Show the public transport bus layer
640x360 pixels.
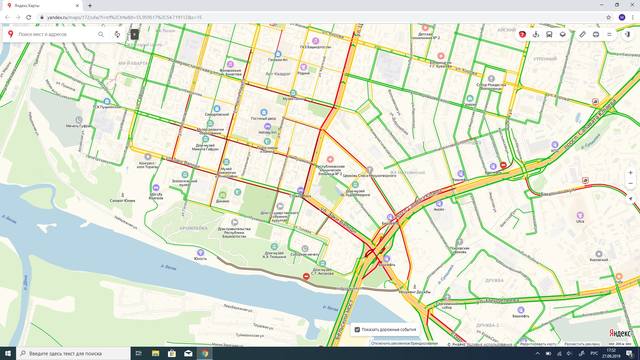[549, 35]
